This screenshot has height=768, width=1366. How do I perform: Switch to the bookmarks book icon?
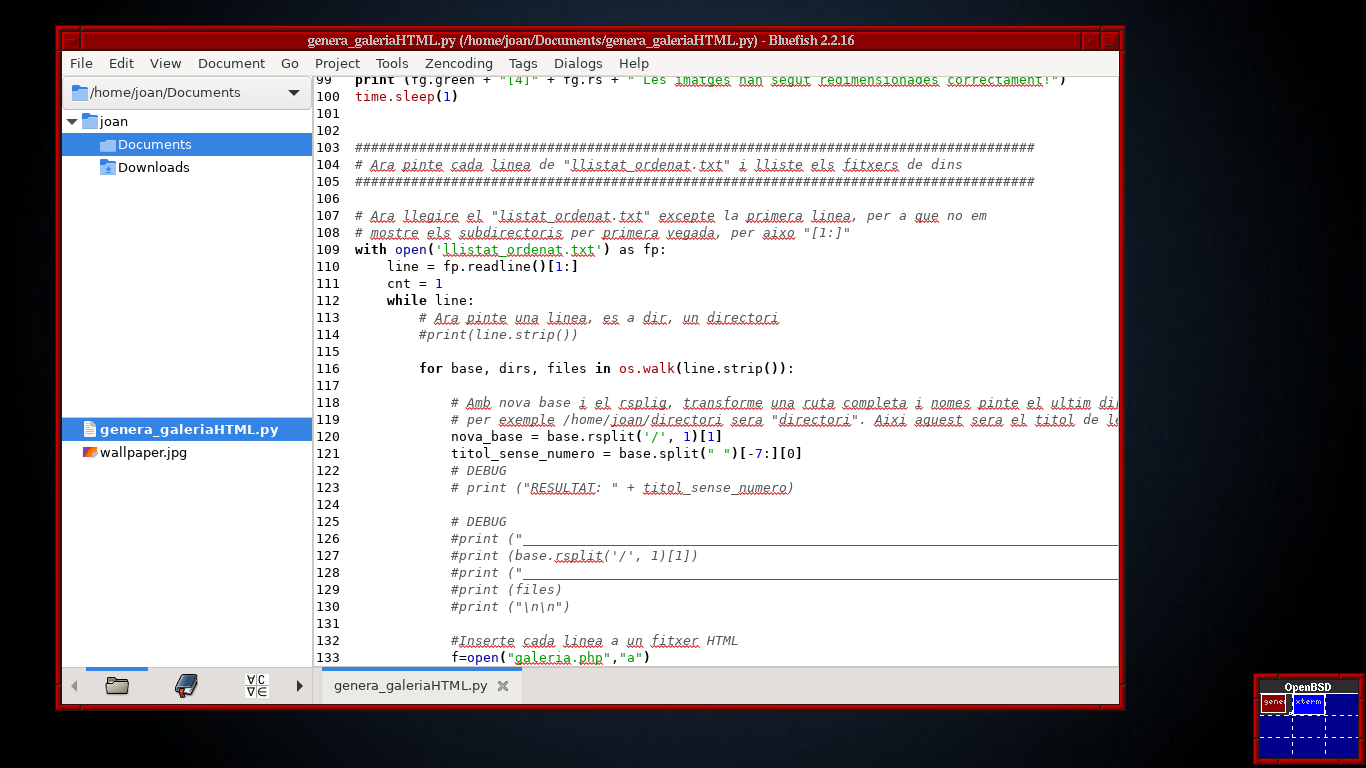[x=187, y=686]
